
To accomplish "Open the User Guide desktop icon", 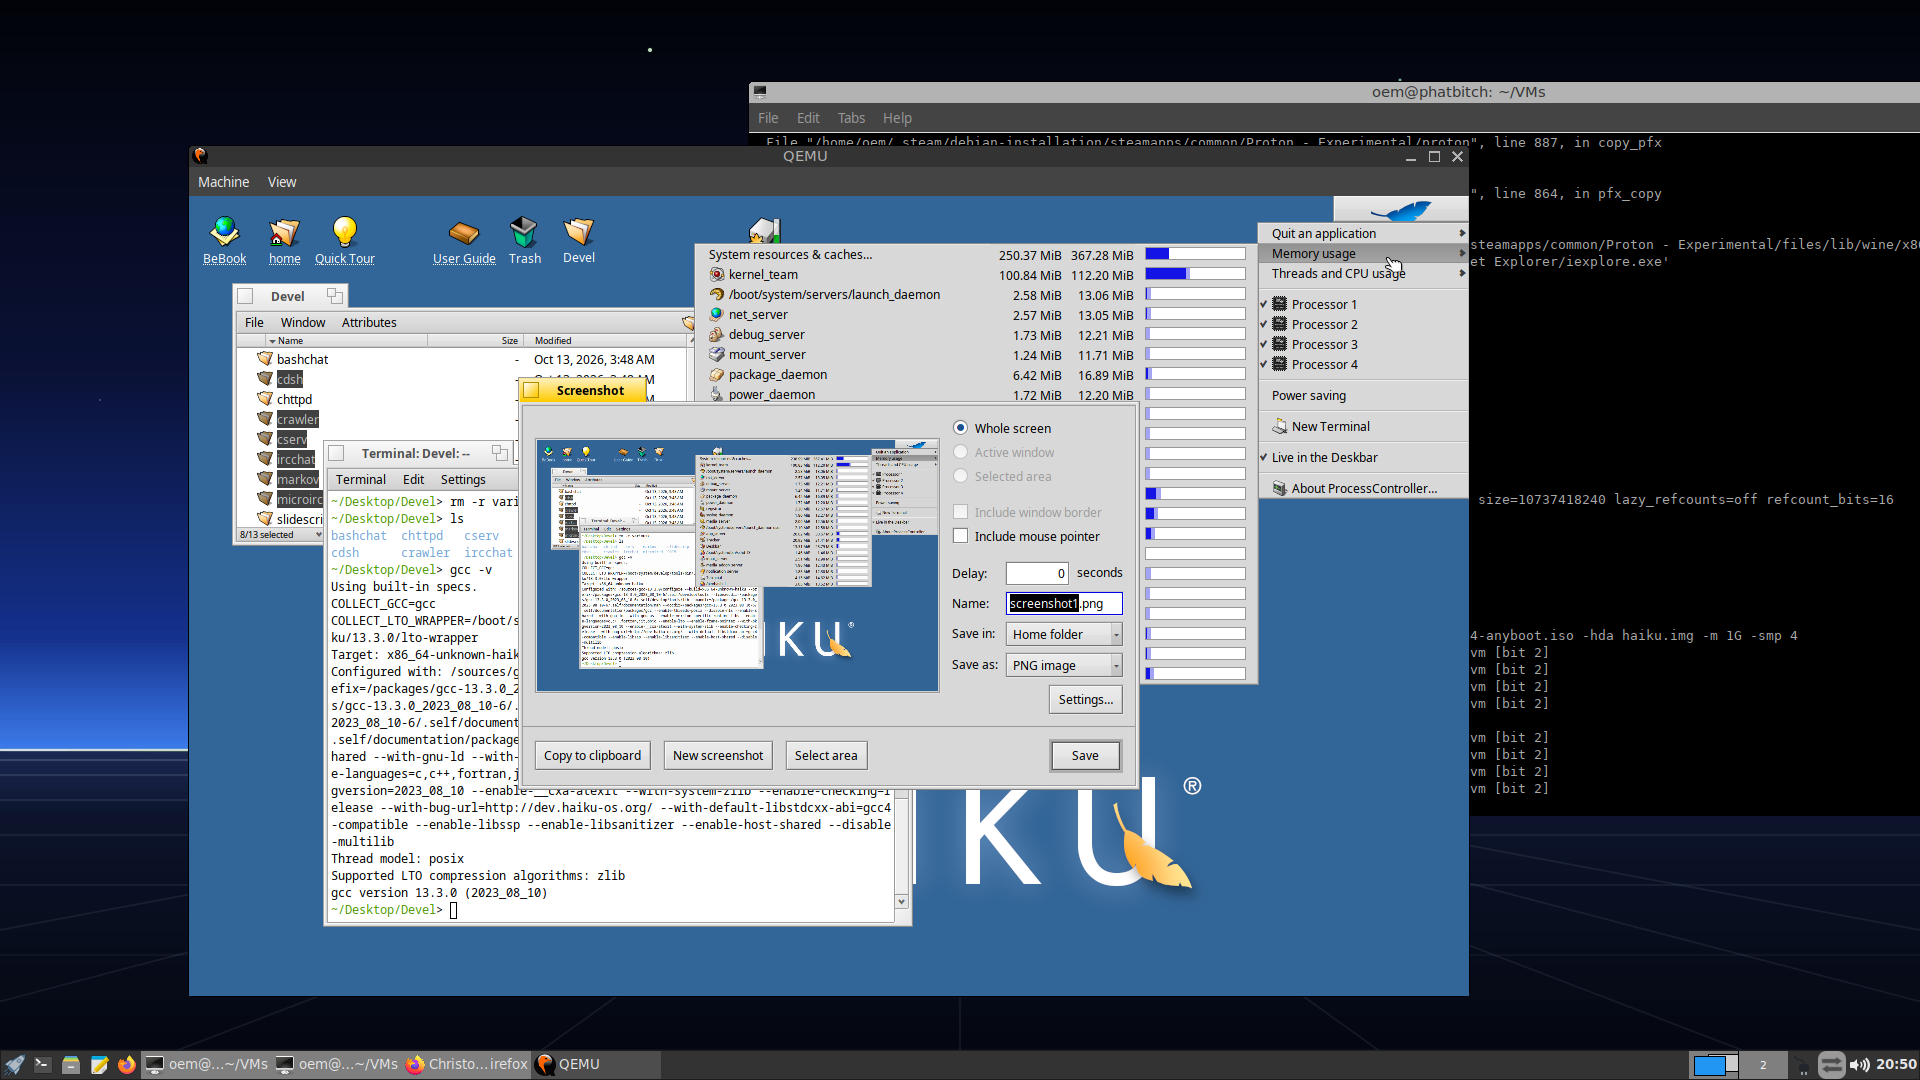I will (x=464, y=233).
